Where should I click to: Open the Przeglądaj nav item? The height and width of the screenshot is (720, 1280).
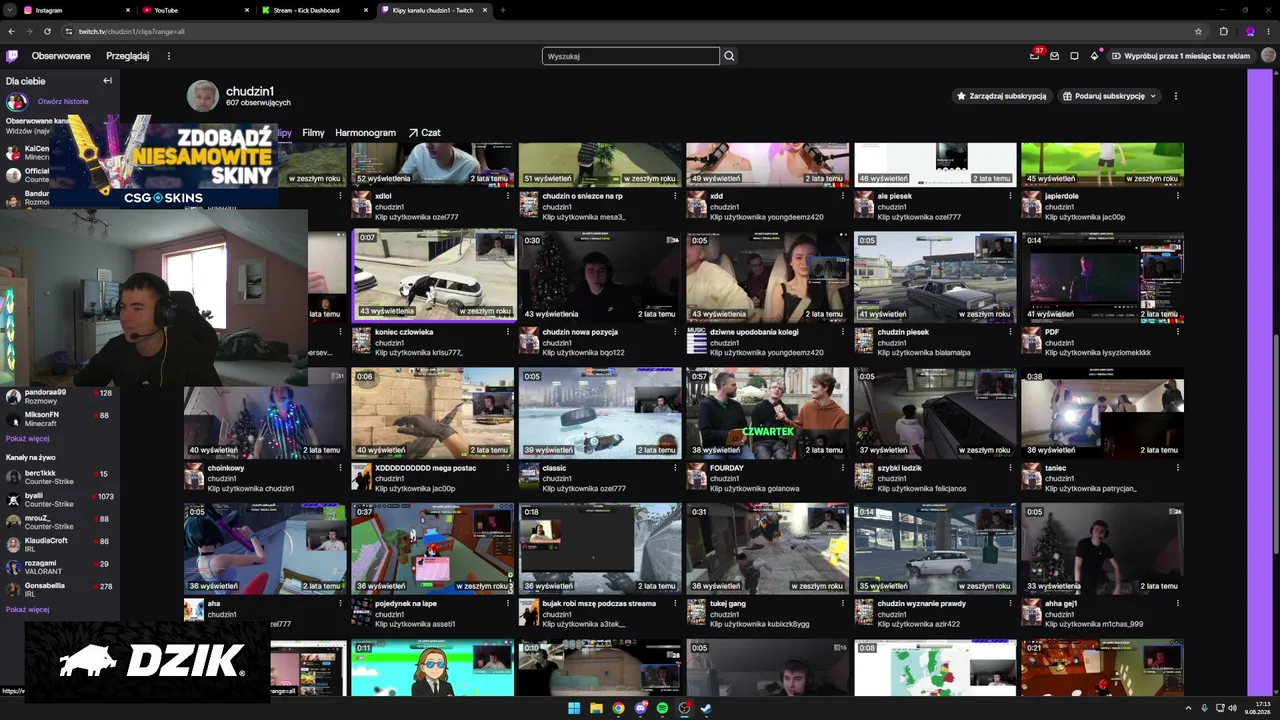click(x=128, y=56)
